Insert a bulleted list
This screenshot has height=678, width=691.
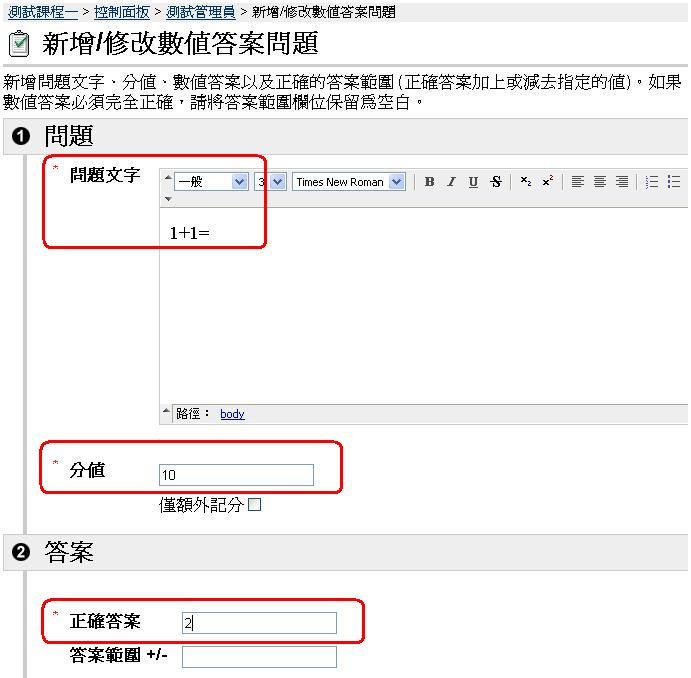(x=674, y=182)
